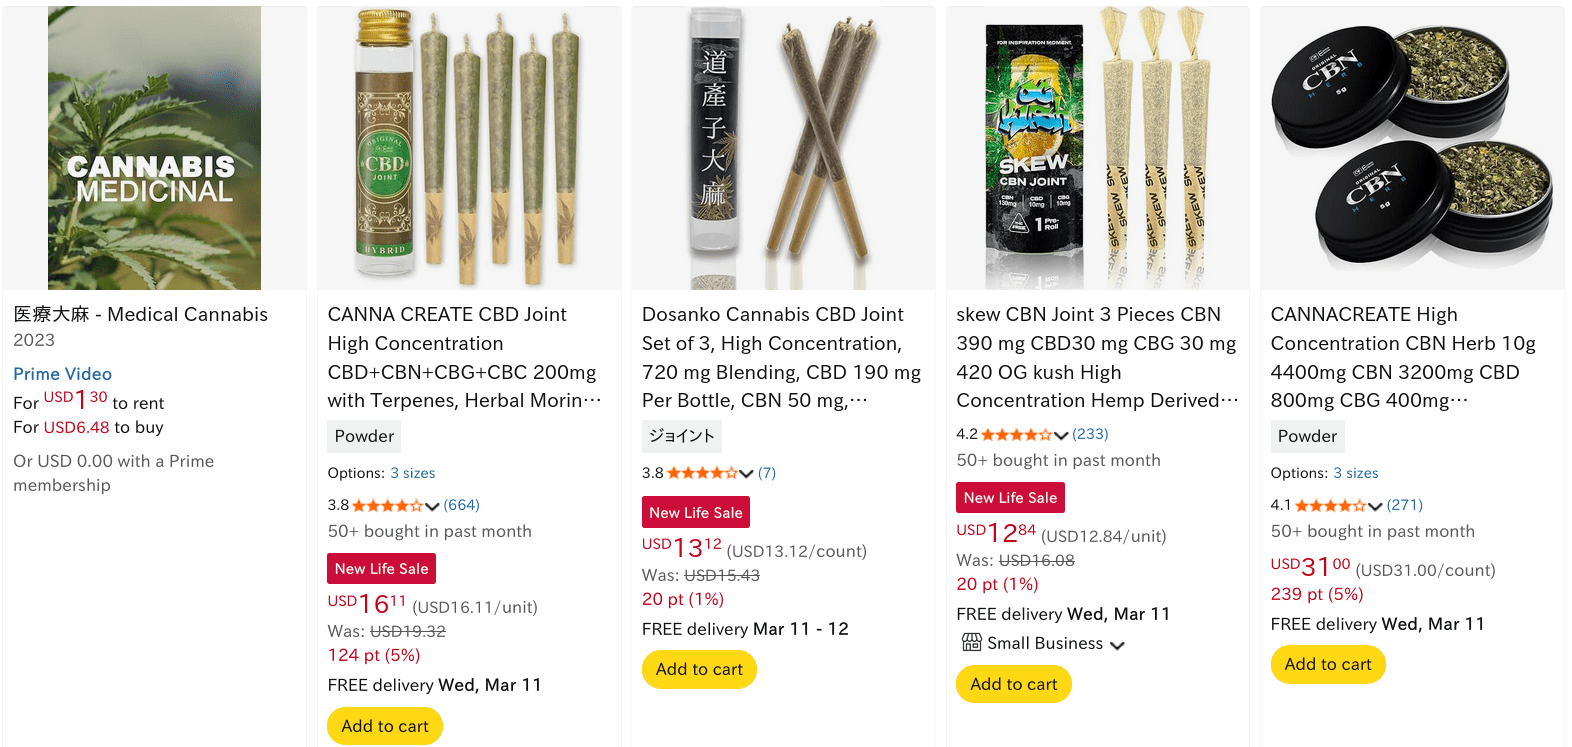
Task: Click the Small Business storefront icon
Action: point(971,643)
